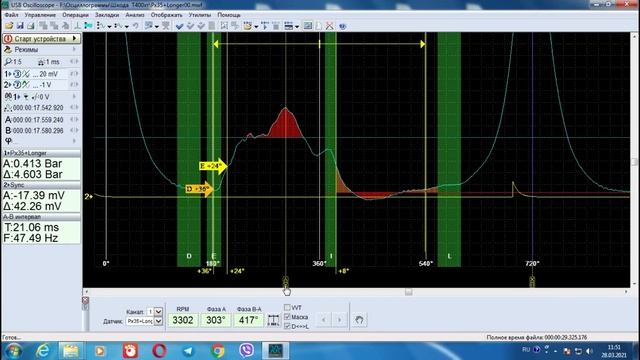Open Telegram from the taskbar
Image resolution: width=640 pixels, height=360 pixels.
(188, 350)
